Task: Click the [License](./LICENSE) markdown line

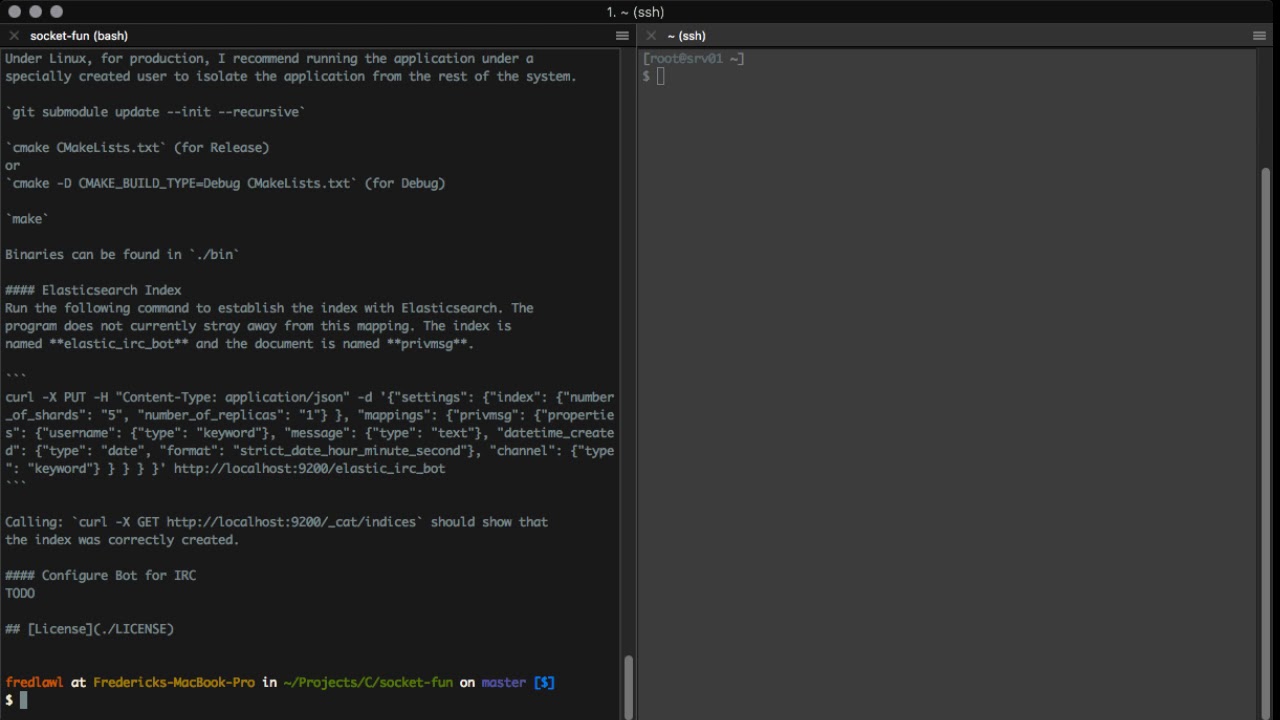Action: pyautogui.click(x=90, y=629)
